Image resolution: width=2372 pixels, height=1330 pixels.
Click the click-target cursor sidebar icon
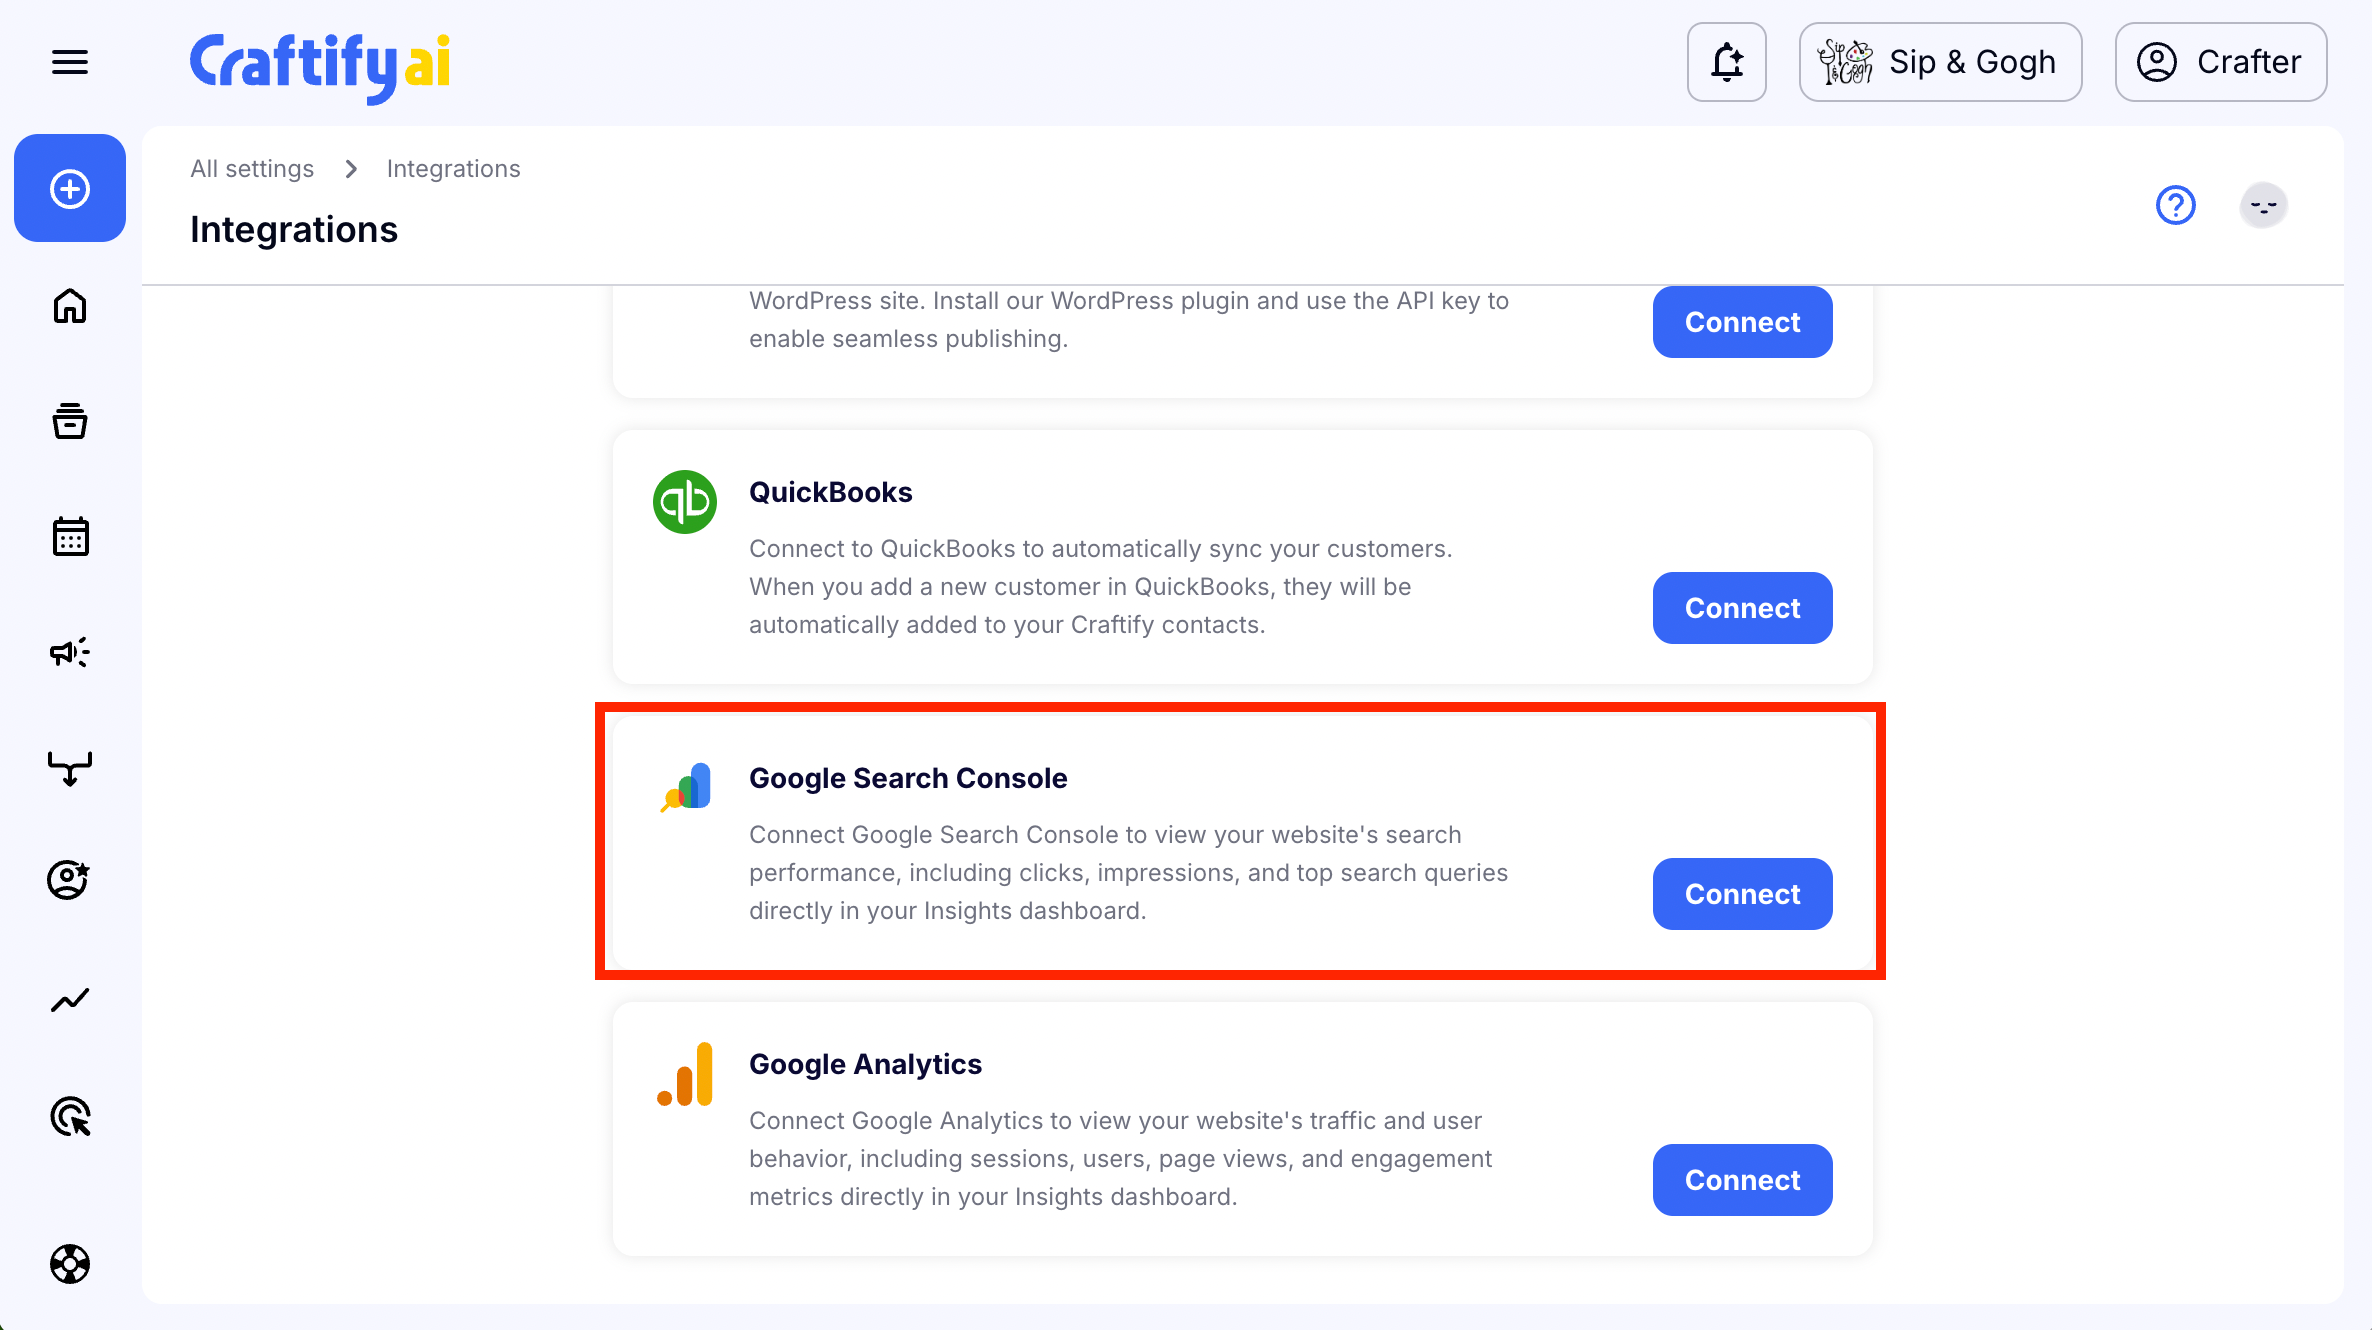pos(70,1116)
